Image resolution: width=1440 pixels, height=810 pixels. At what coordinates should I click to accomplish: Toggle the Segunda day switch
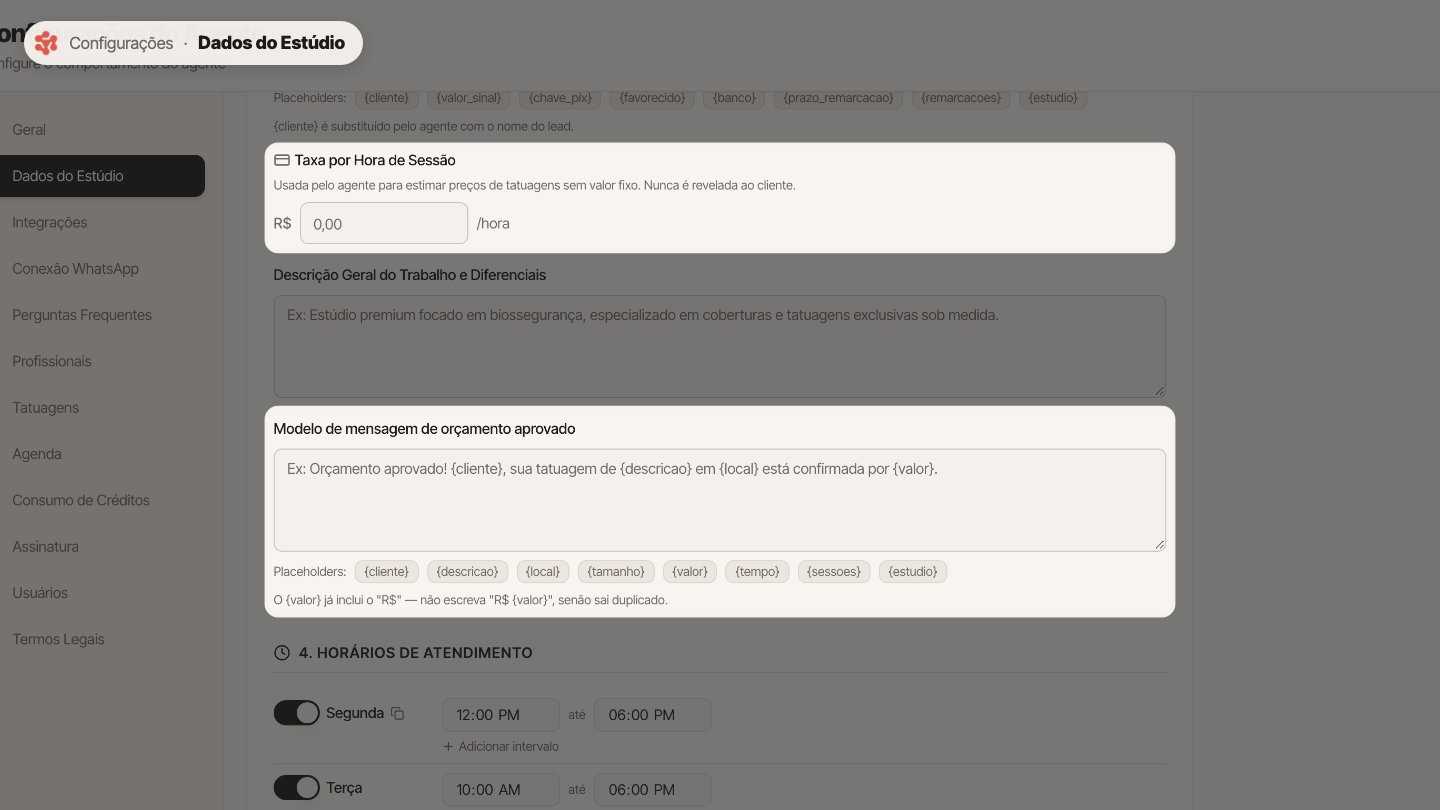pos(296,713)
